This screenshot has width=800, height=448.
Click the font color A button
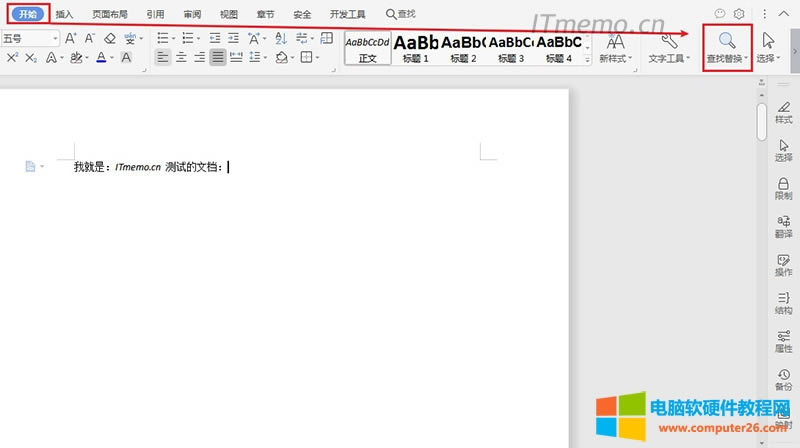tap(100, 58)
